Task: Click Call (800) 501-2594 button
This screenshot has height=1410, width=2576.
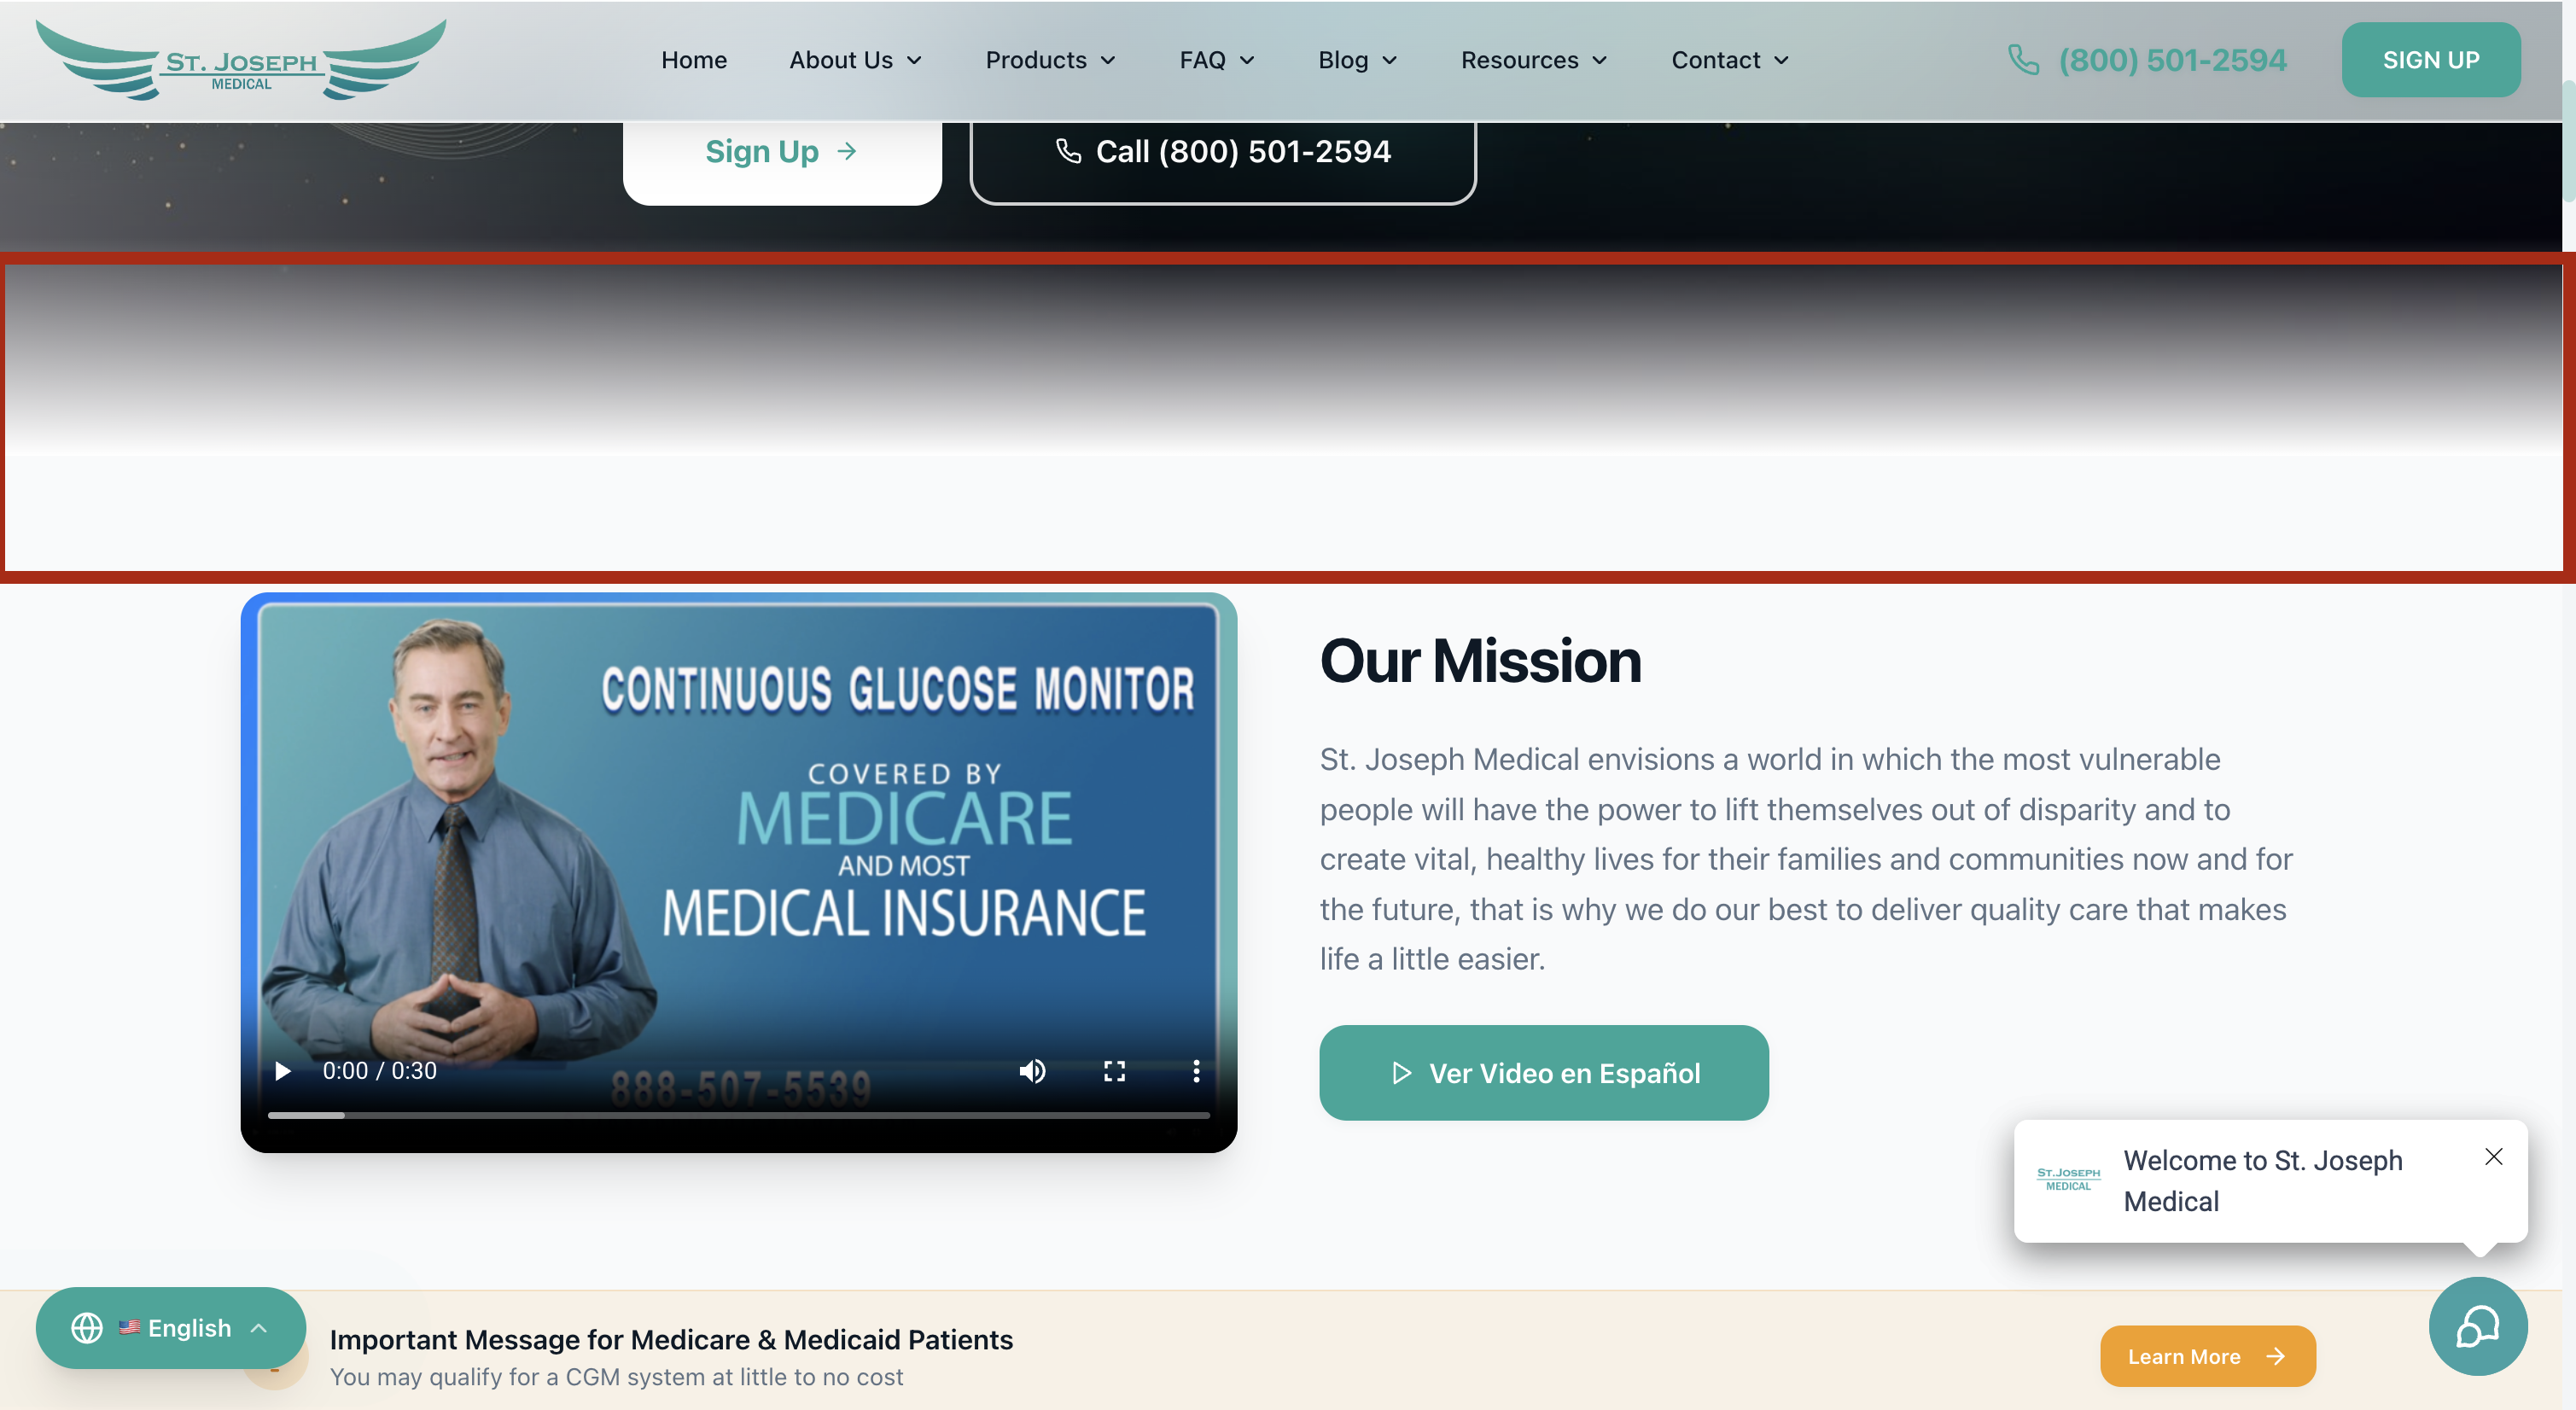Action: point(1223,152)
